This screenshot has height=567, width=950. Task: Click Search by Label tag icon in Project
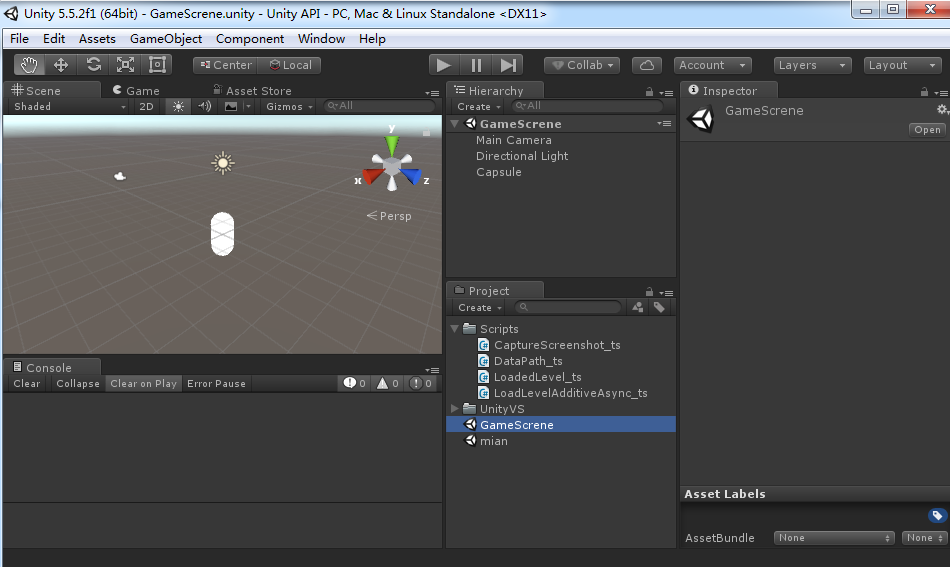click(x=659, y=307)
